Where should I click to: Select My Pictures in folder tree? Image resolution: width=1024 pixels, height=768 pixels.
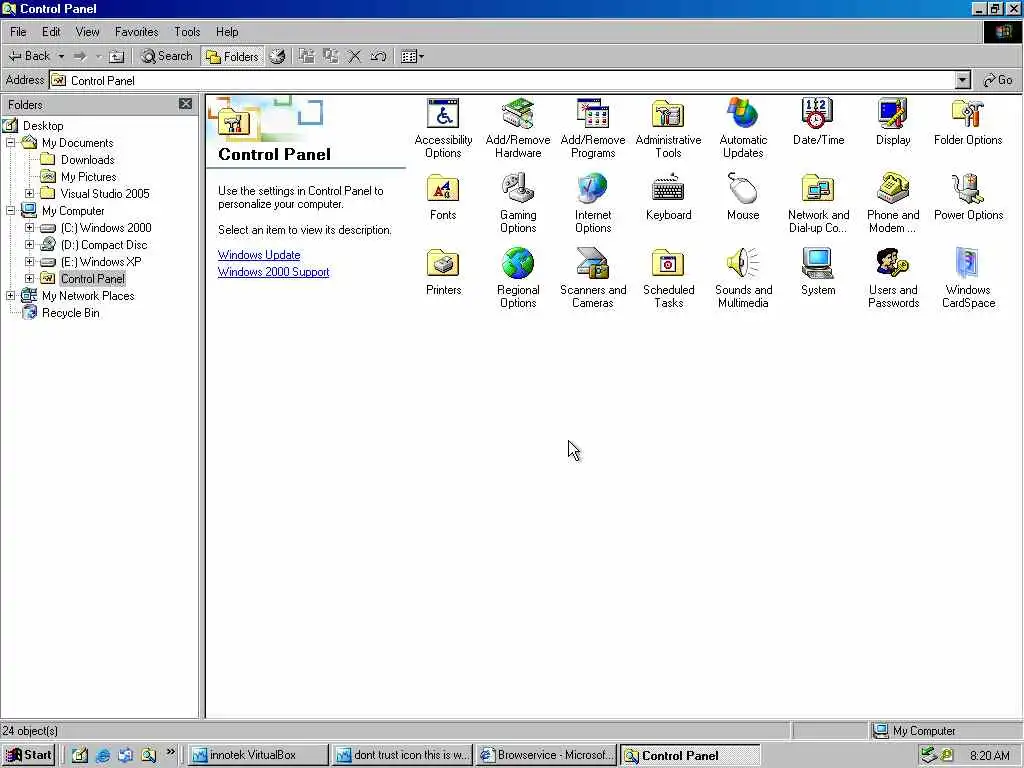88,176
